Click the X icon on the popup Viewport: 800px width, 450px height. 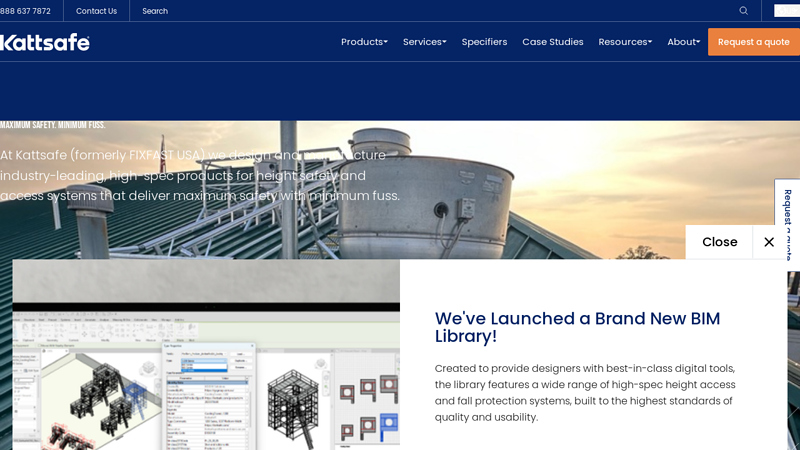[768, 242]
